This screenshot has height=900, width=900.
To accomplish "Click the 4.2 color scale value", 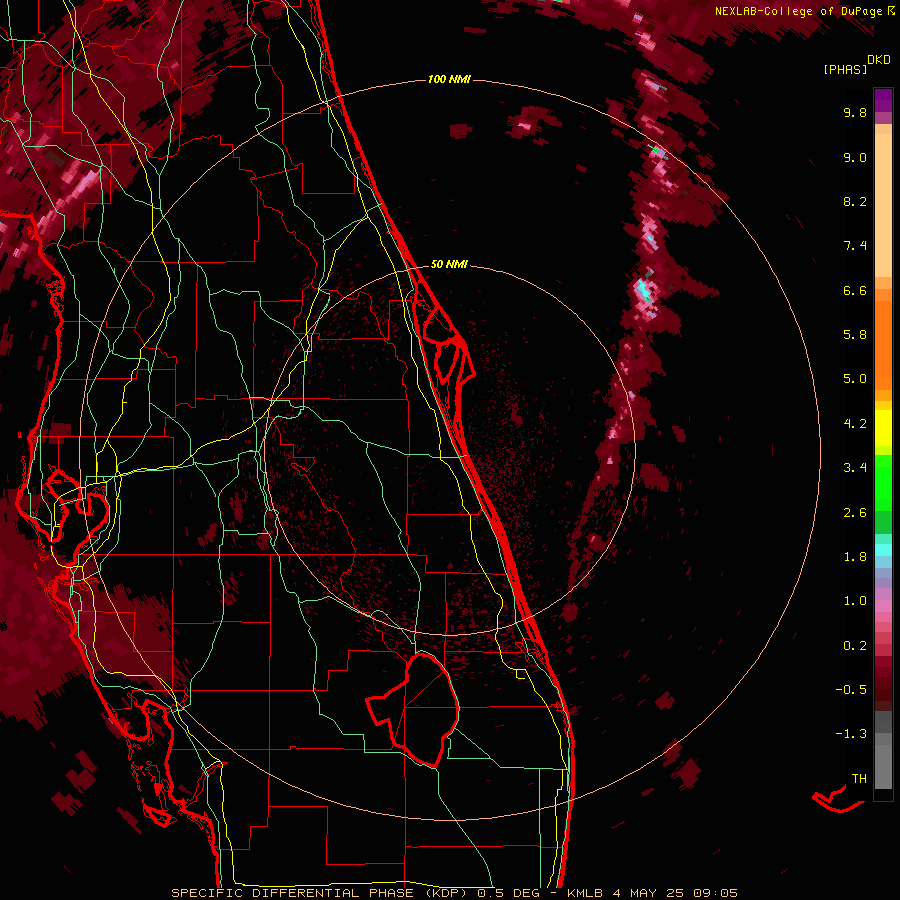I will click(855, 424).
